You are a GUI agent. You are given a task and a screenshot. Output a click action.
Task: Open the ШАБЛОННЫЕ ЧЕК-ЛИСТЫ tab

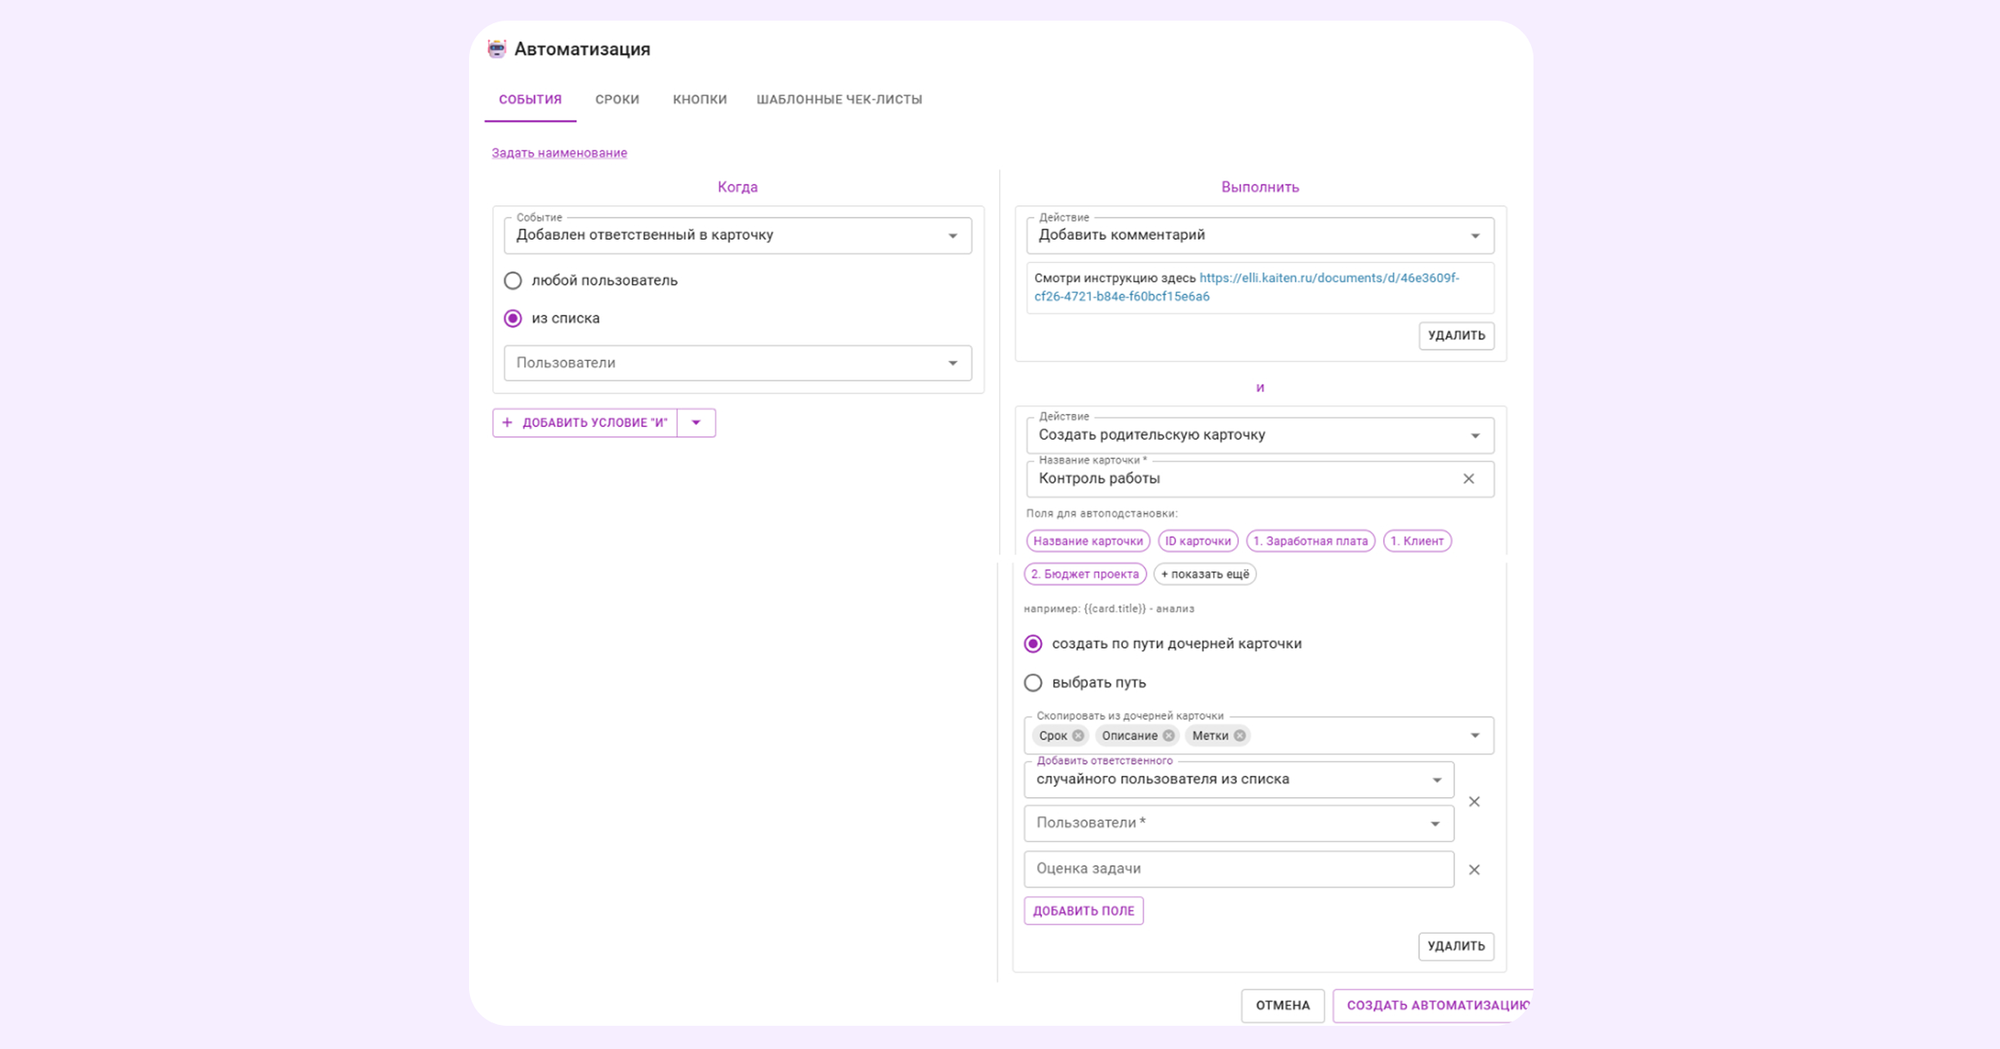839,99
